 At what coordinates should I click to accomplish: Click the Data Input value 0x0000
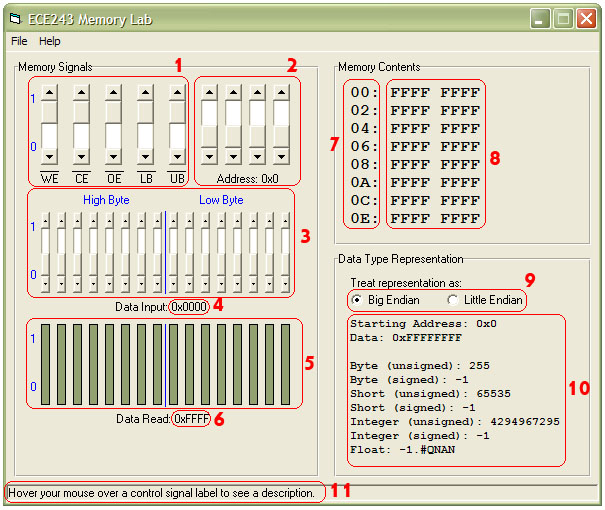[x=189, y=307]
